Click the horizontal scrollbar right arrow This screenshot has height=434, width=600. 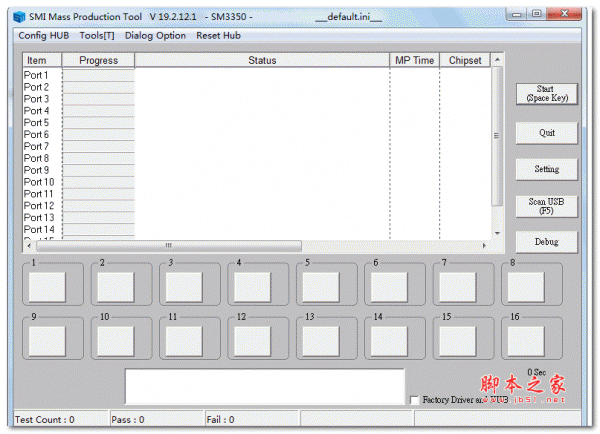484,246
